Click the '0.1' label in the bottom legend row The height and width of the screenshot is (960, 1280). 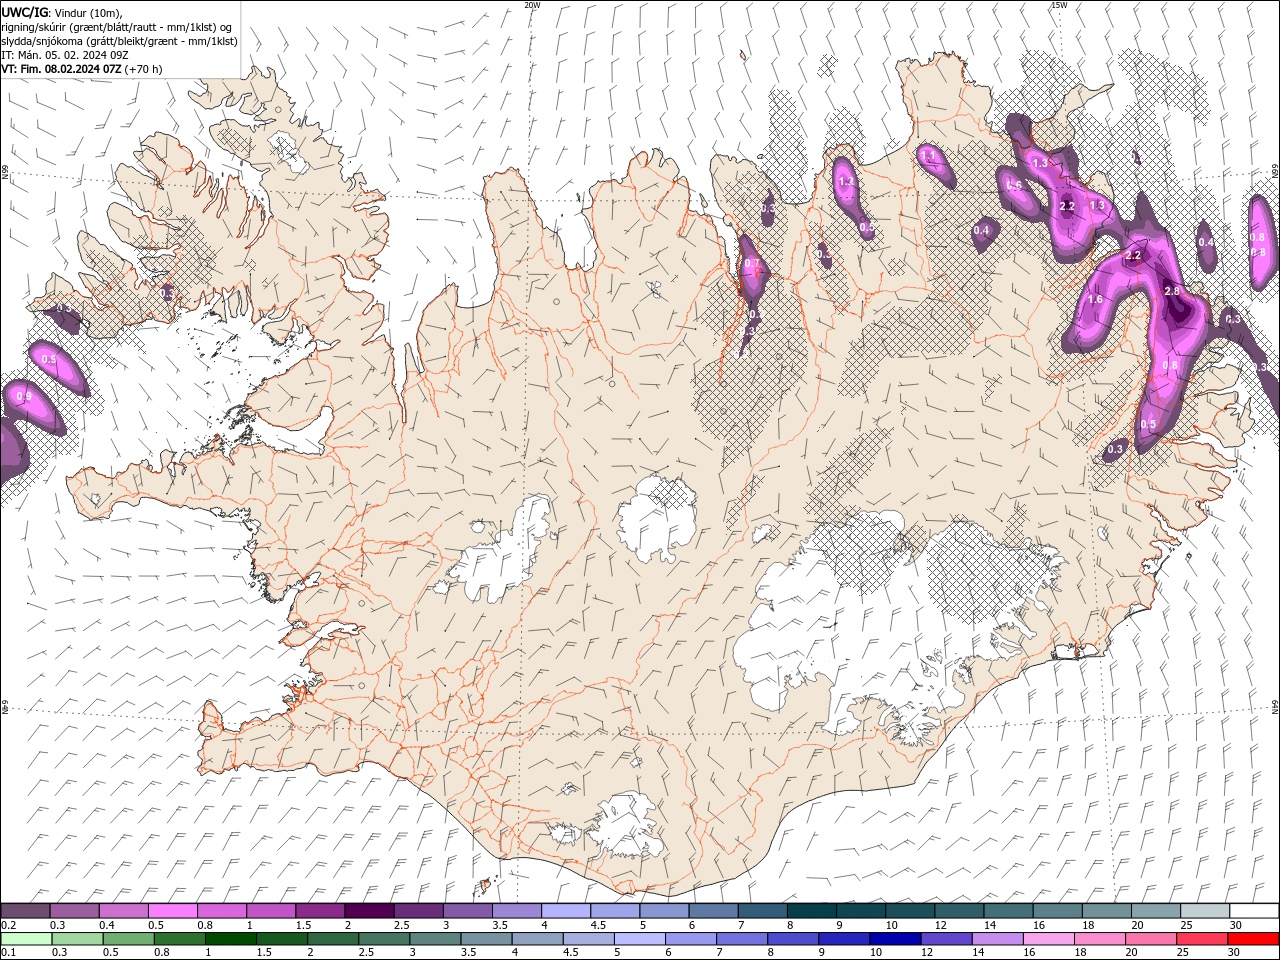pos(8,953)
